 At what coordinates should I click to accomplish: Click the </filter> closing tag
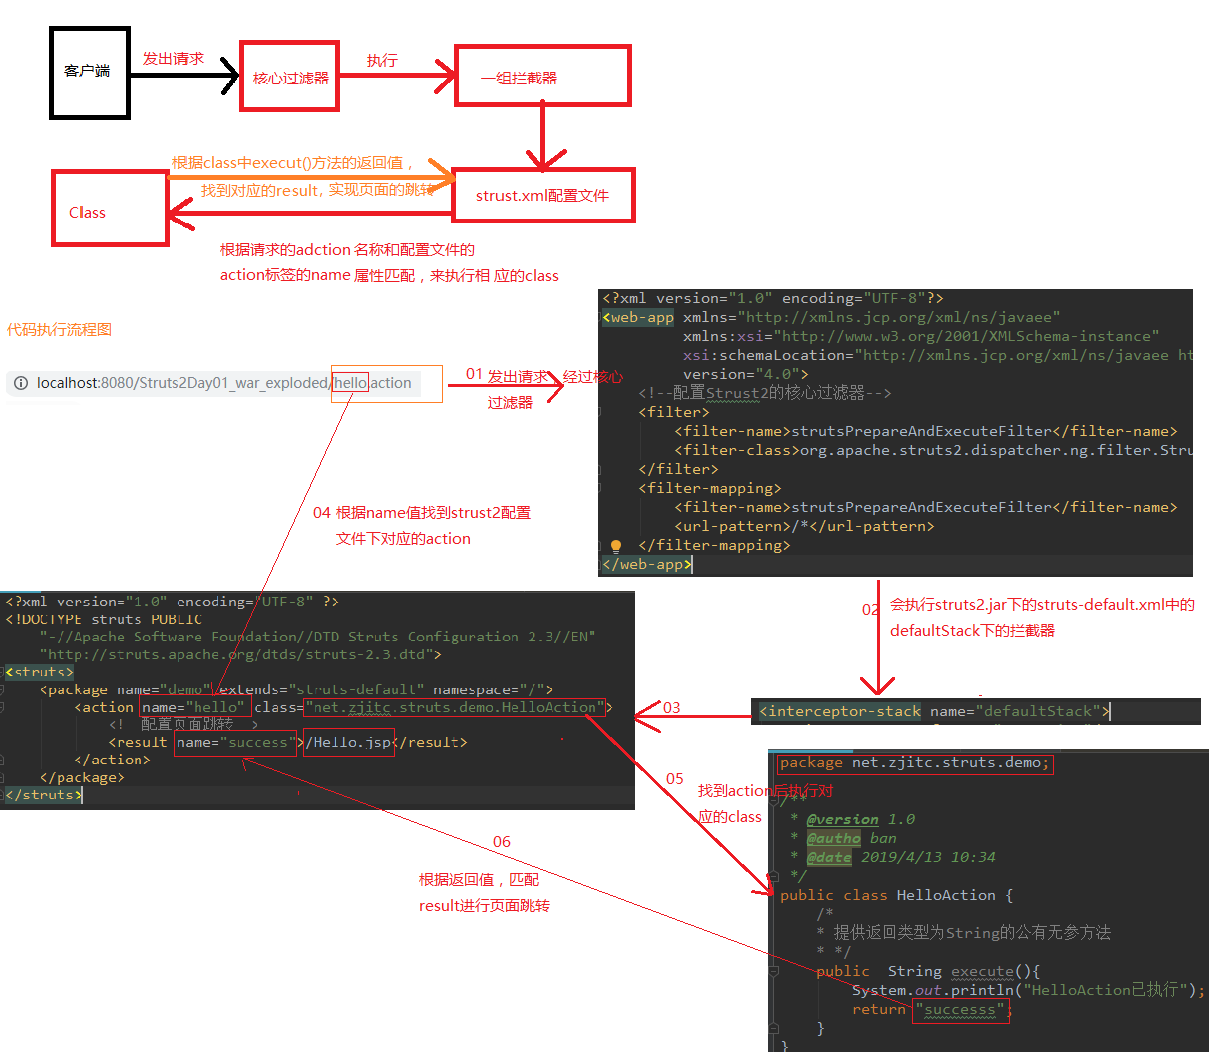click(678, 469)
